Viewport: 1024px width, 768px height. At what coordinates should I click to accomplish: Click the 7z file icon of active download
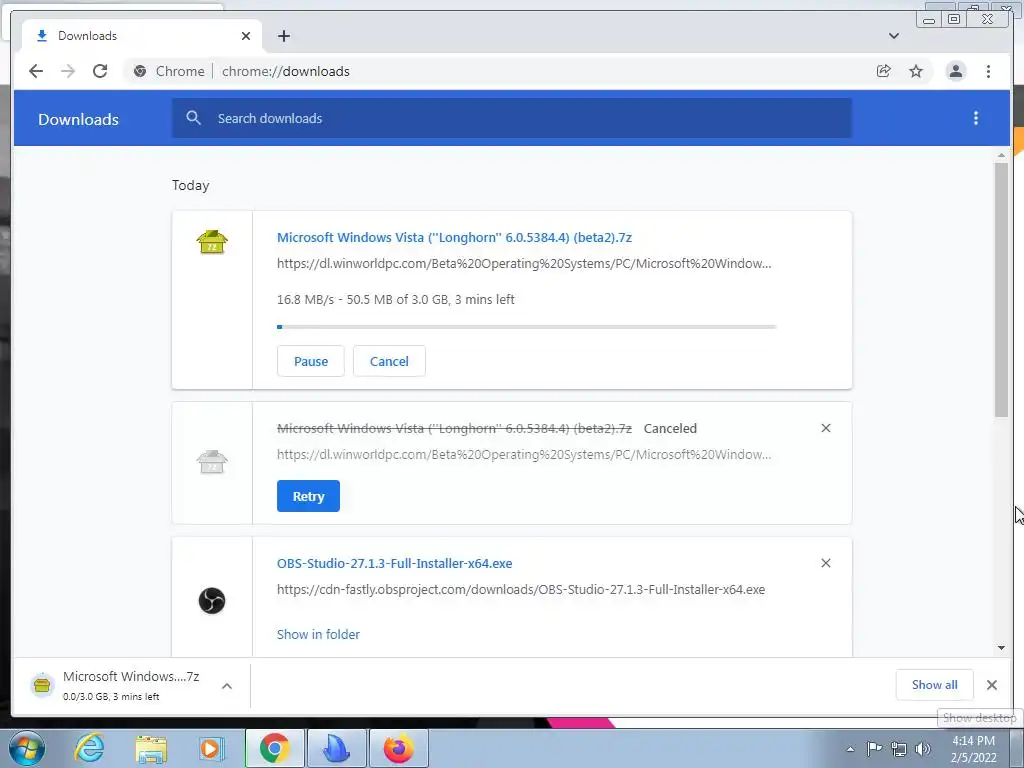212,242
